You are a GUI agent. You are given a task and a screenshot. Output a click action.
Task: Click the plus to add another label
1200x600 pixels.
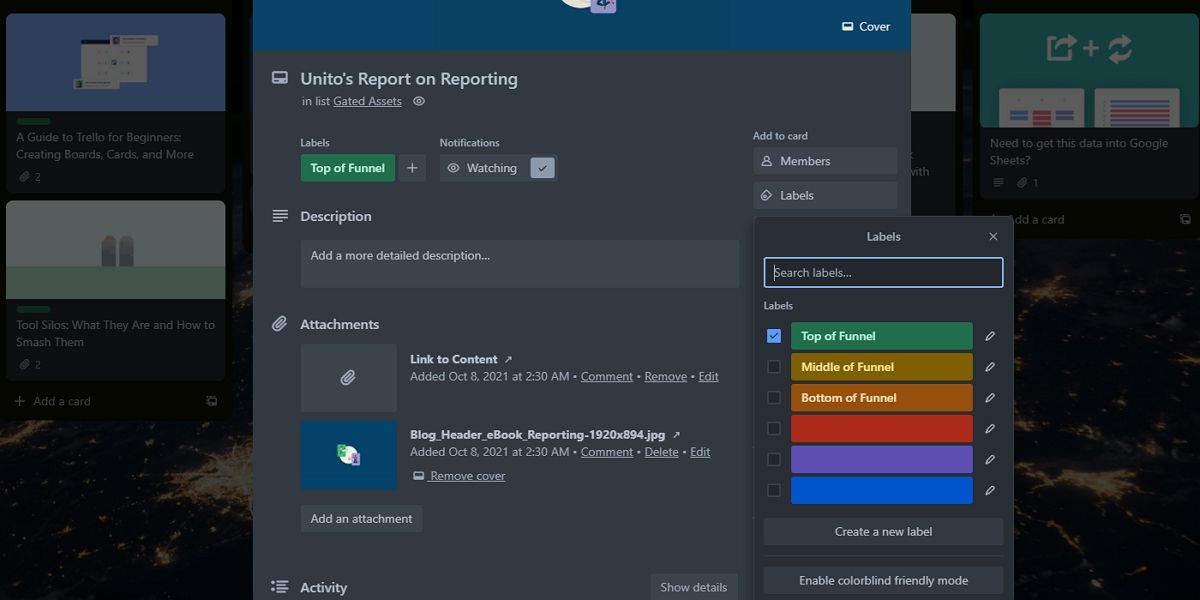point(412,168)
